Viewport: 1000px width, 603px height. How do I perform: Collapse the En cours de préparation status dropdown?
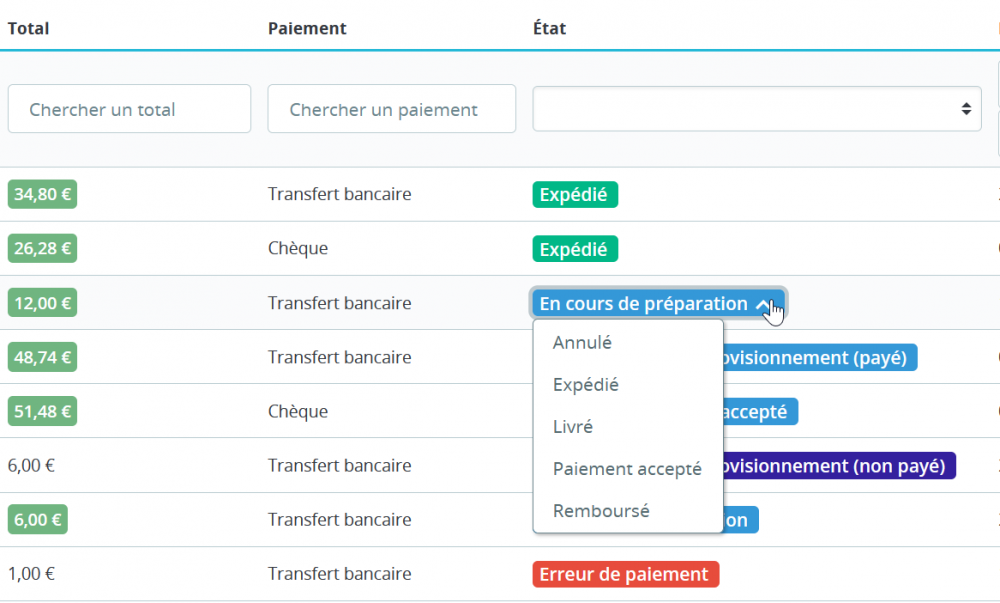coord(658,304)
